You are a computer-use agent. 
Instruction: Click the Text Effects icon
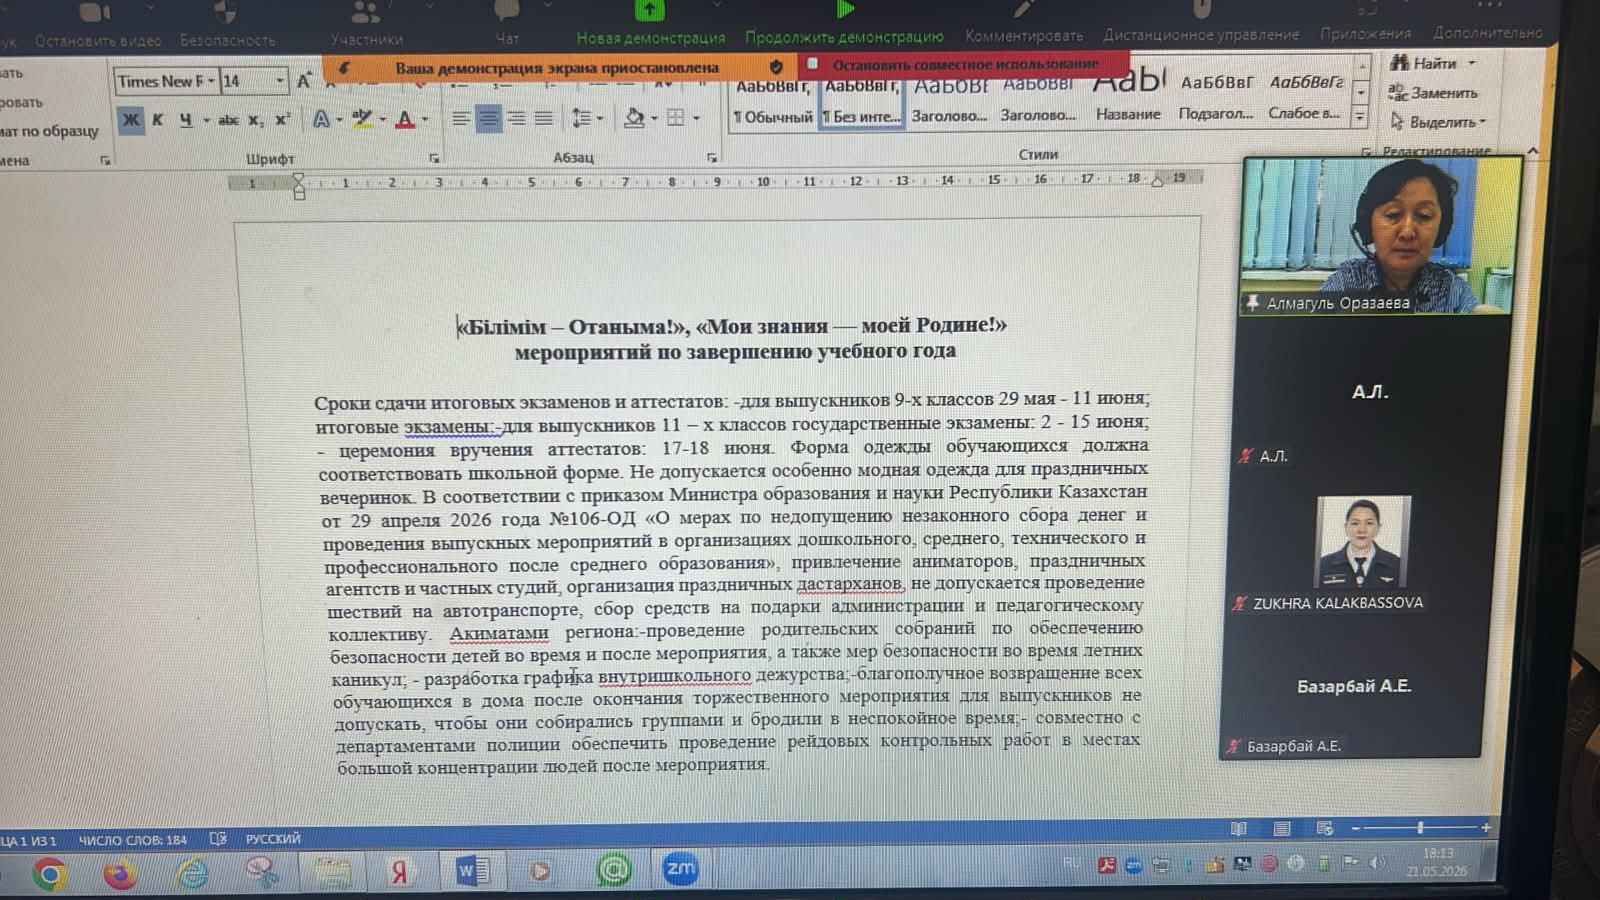321,119
